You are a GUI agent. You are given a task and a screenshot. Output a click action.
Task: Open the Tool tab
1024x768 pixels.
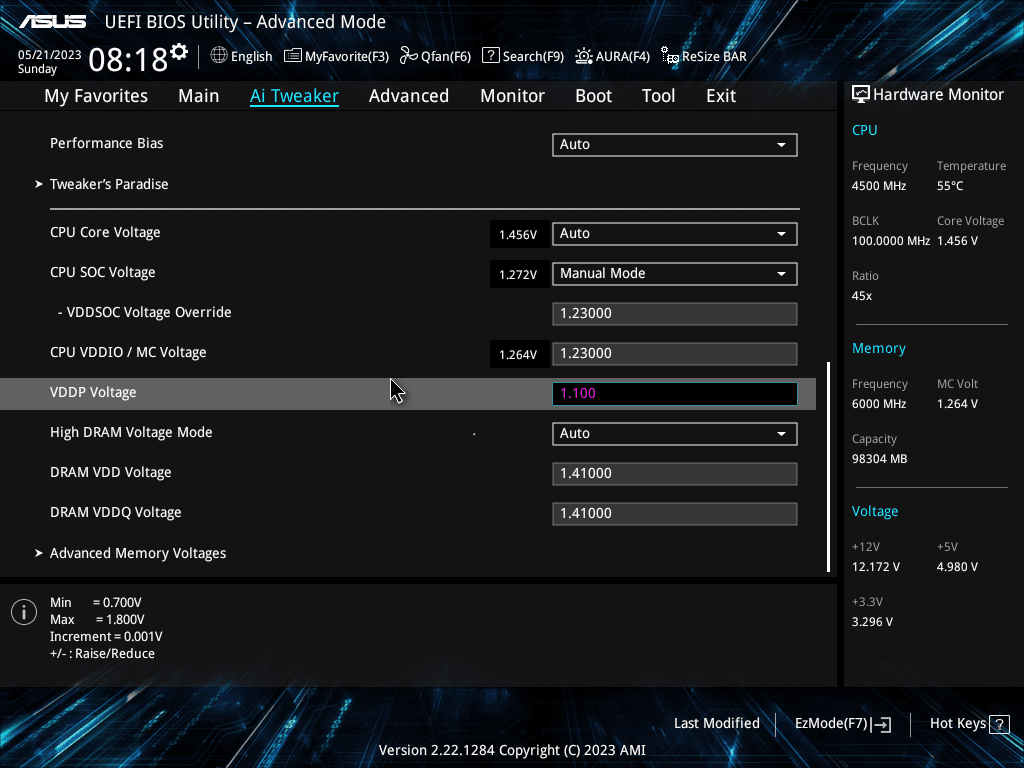point(658,96)
